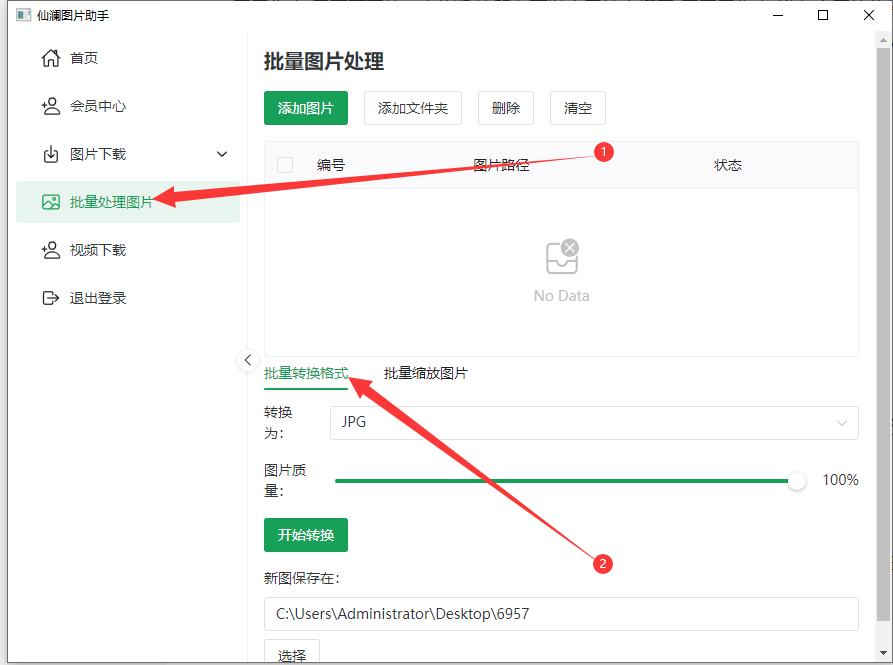Click the 图片下载 download icon
The image size is (893, 665).
[x=51, y=154]
